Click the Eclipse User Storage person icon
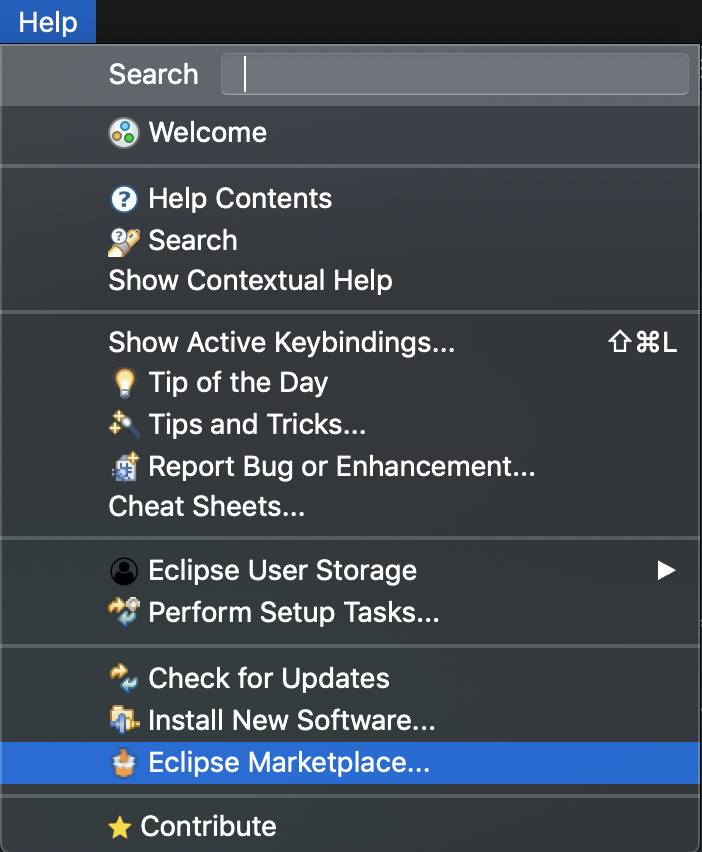 pyautogui.click(x=123, y=571)
